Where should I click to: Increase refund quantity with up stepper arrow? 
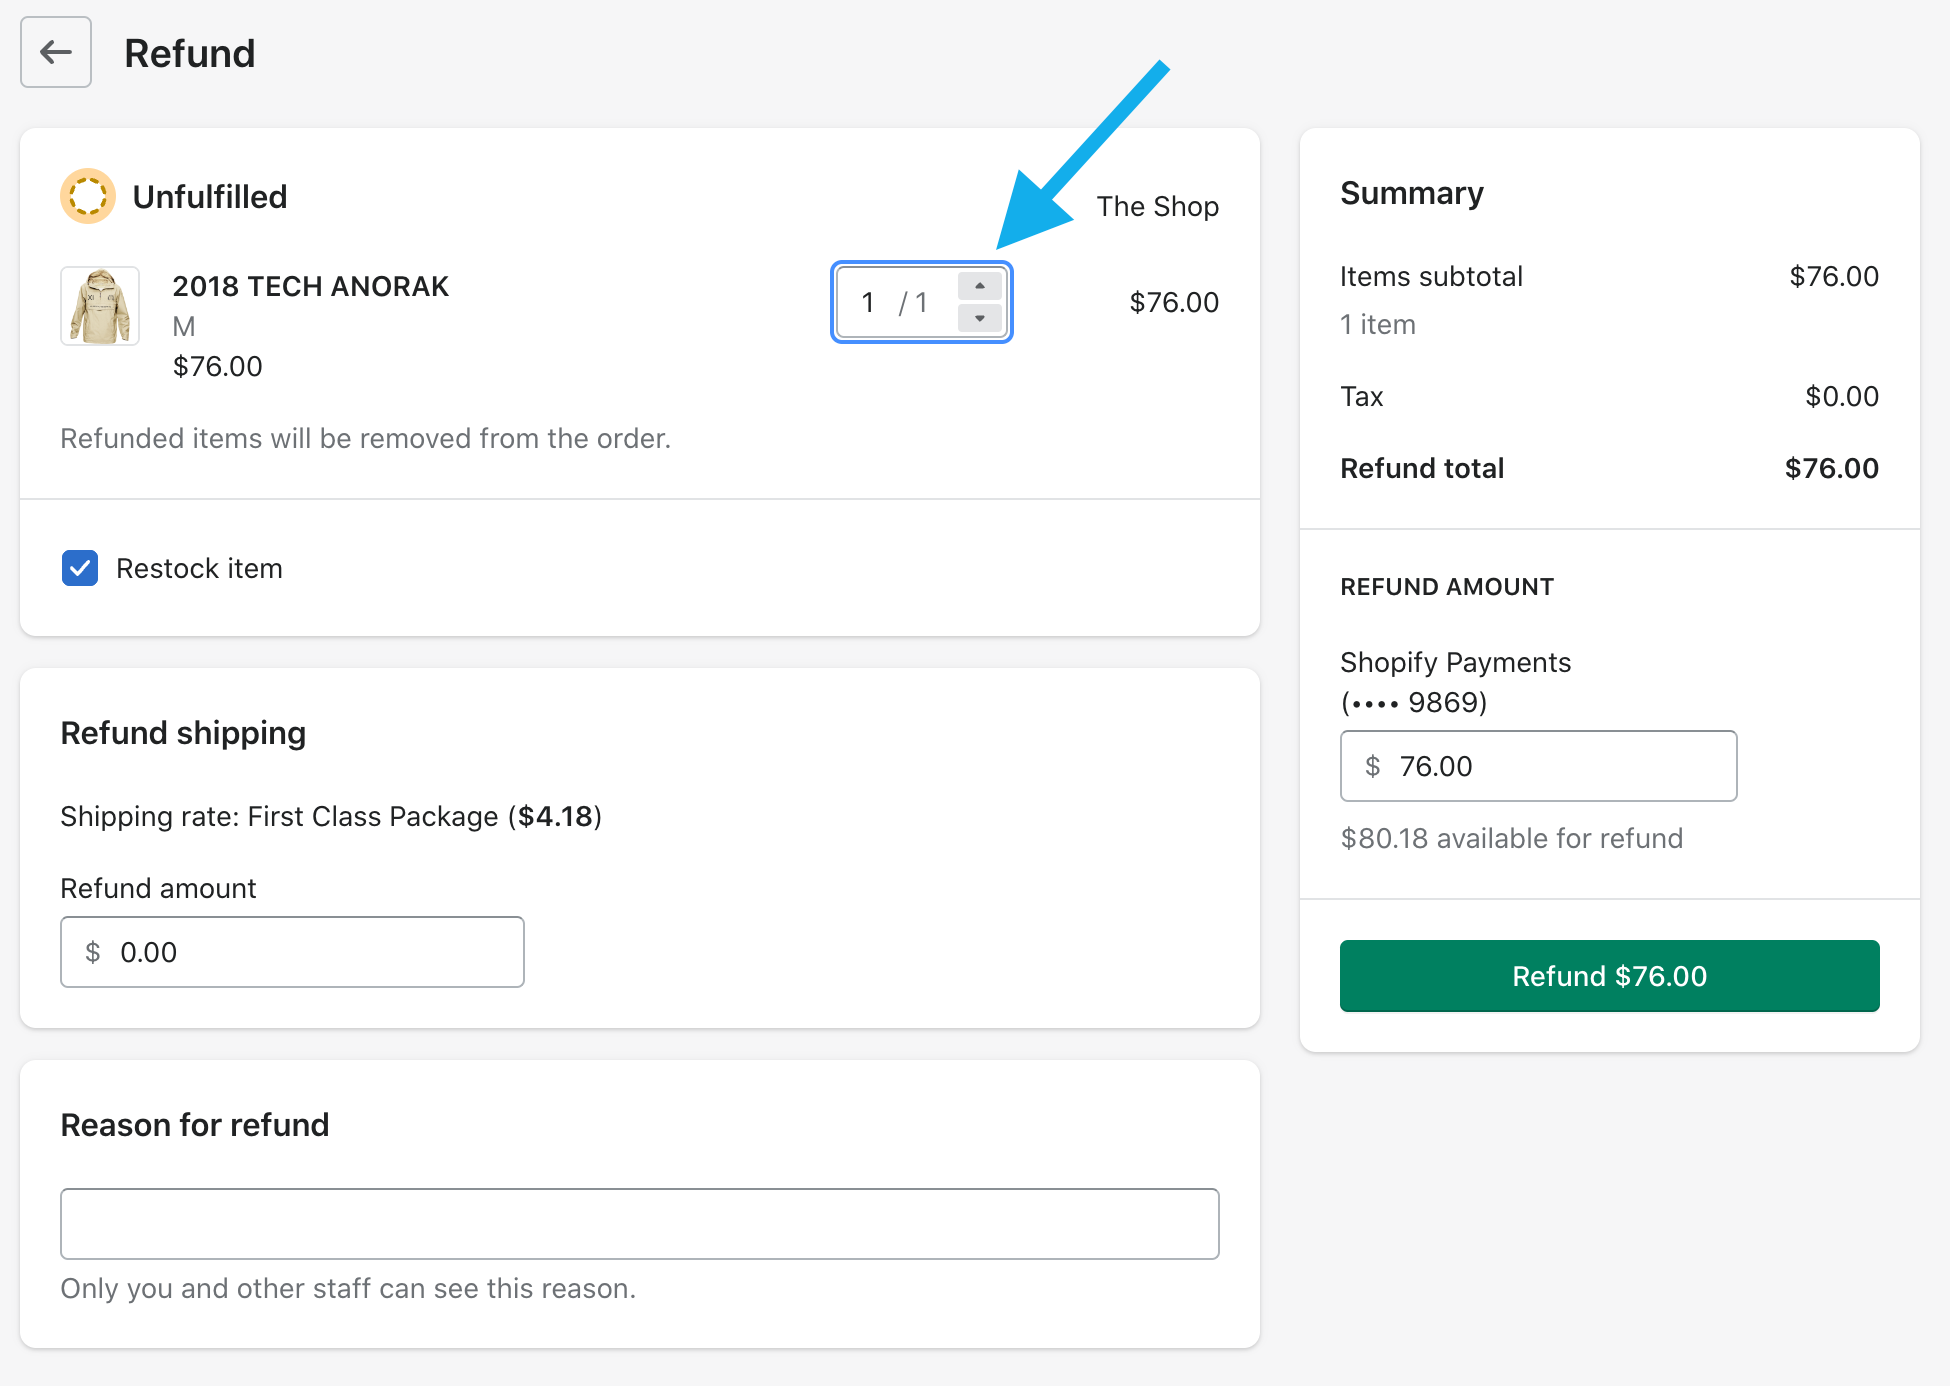point(980,286)
